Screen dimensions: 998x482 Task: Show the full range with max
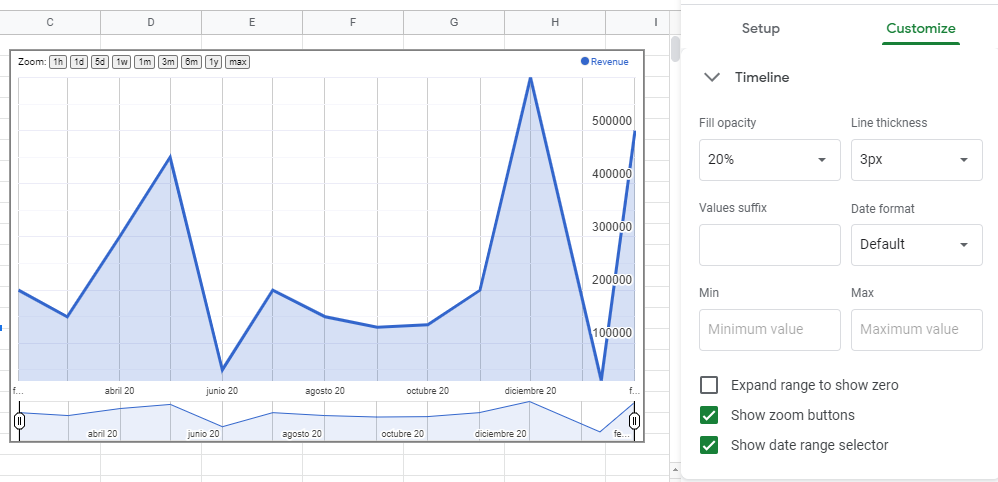pyautogui.click(x=237, y=62)
